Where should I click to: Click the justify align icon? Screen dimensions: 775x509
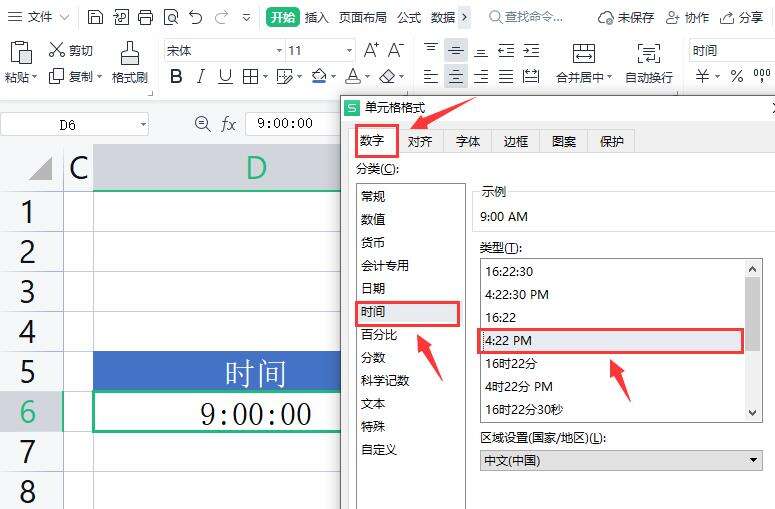point(506,77)
